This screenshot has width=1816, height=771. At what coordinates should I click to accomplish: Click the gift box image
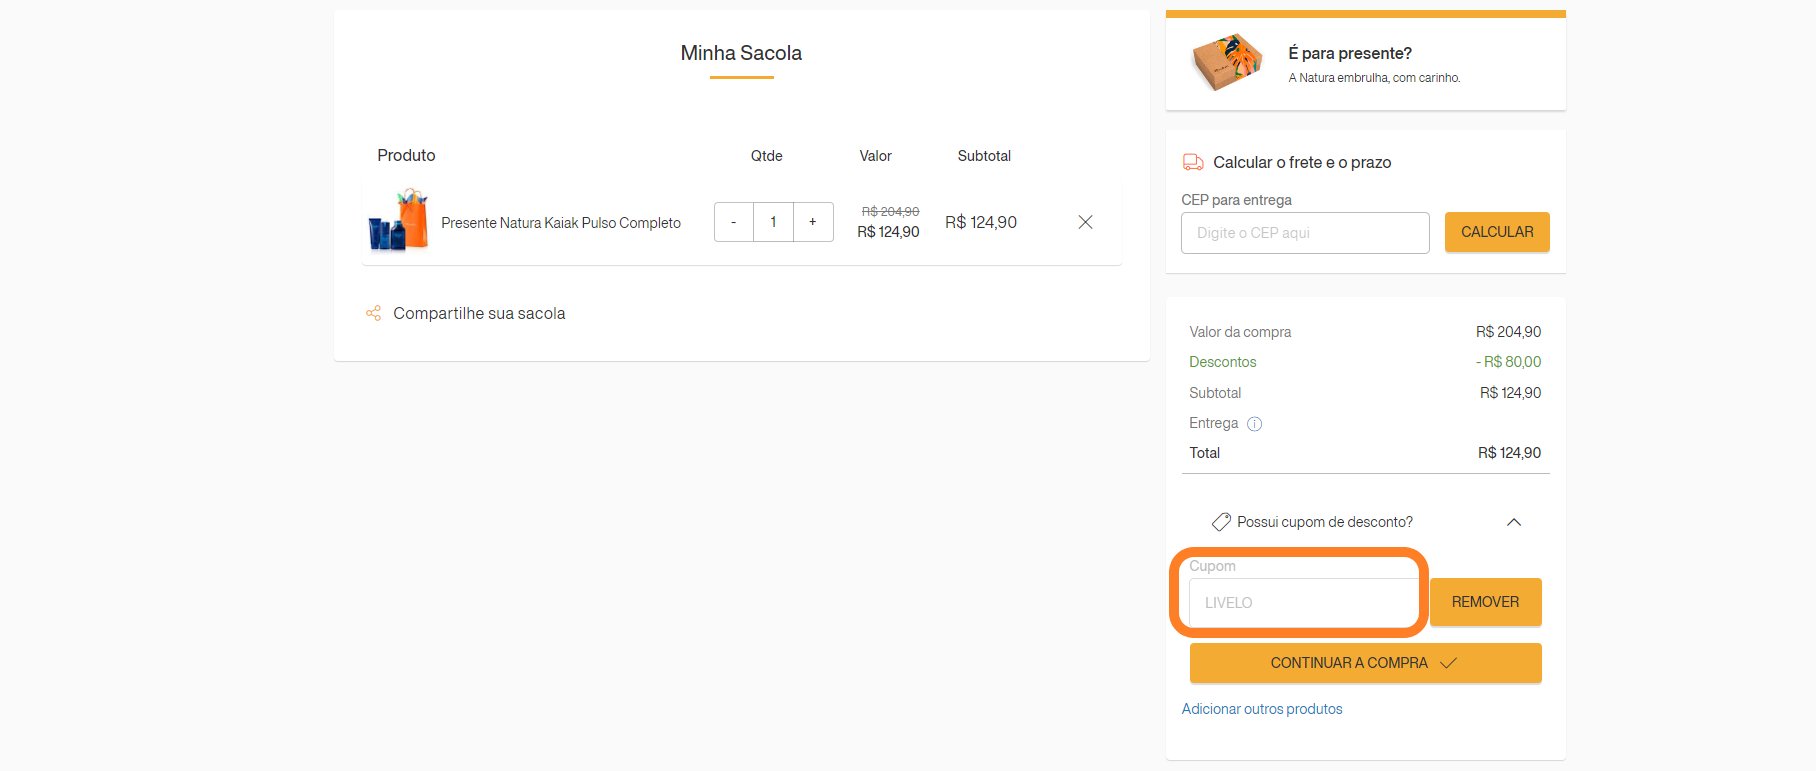(x=1226, y=61)
